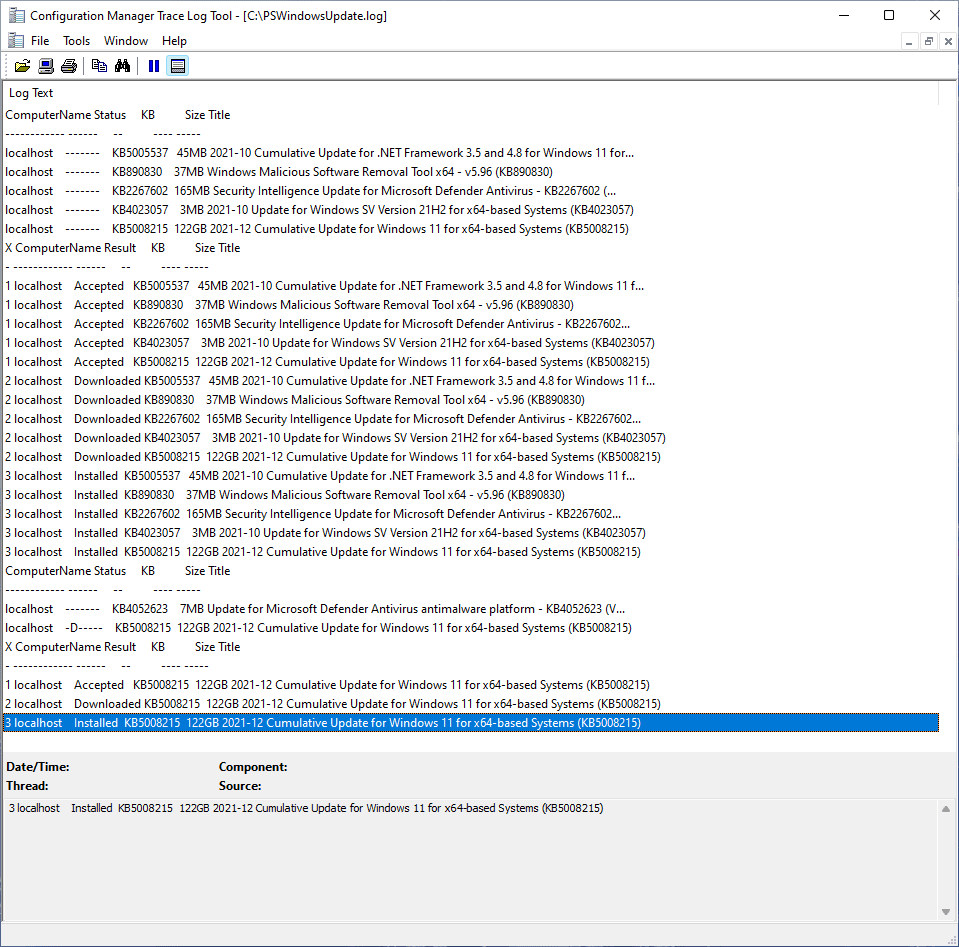Close the Trace Log Tool window
This screenshot has width=959, height=947.
click(x=935, y=15)
